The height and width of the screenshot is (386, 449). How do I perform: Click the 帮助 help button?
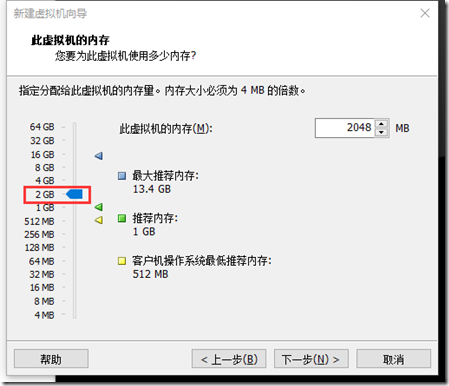51,359
